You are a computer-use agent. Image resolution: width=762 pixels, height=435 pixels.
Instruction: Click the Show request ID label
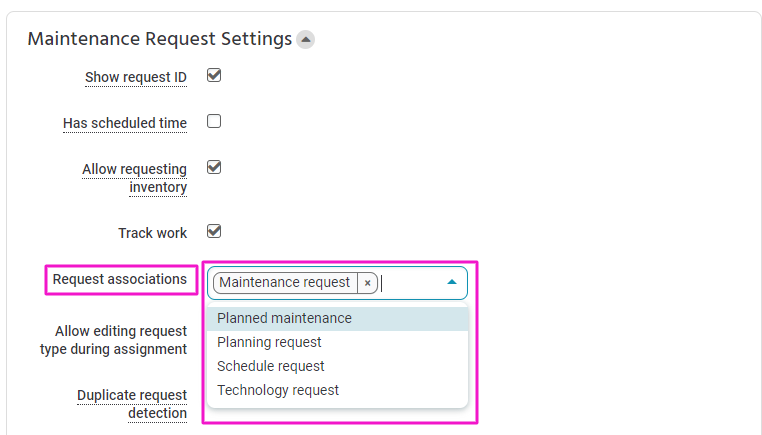pos(136,77)
